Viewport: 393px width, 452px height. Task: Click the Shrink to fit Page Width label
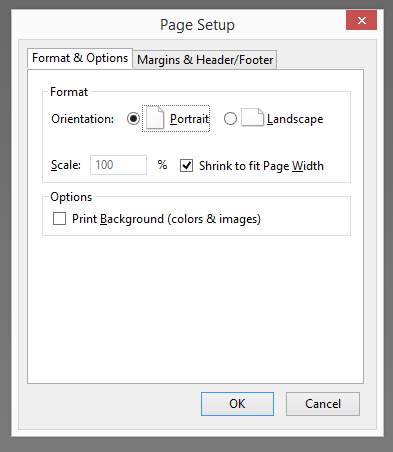coord(261,166)
